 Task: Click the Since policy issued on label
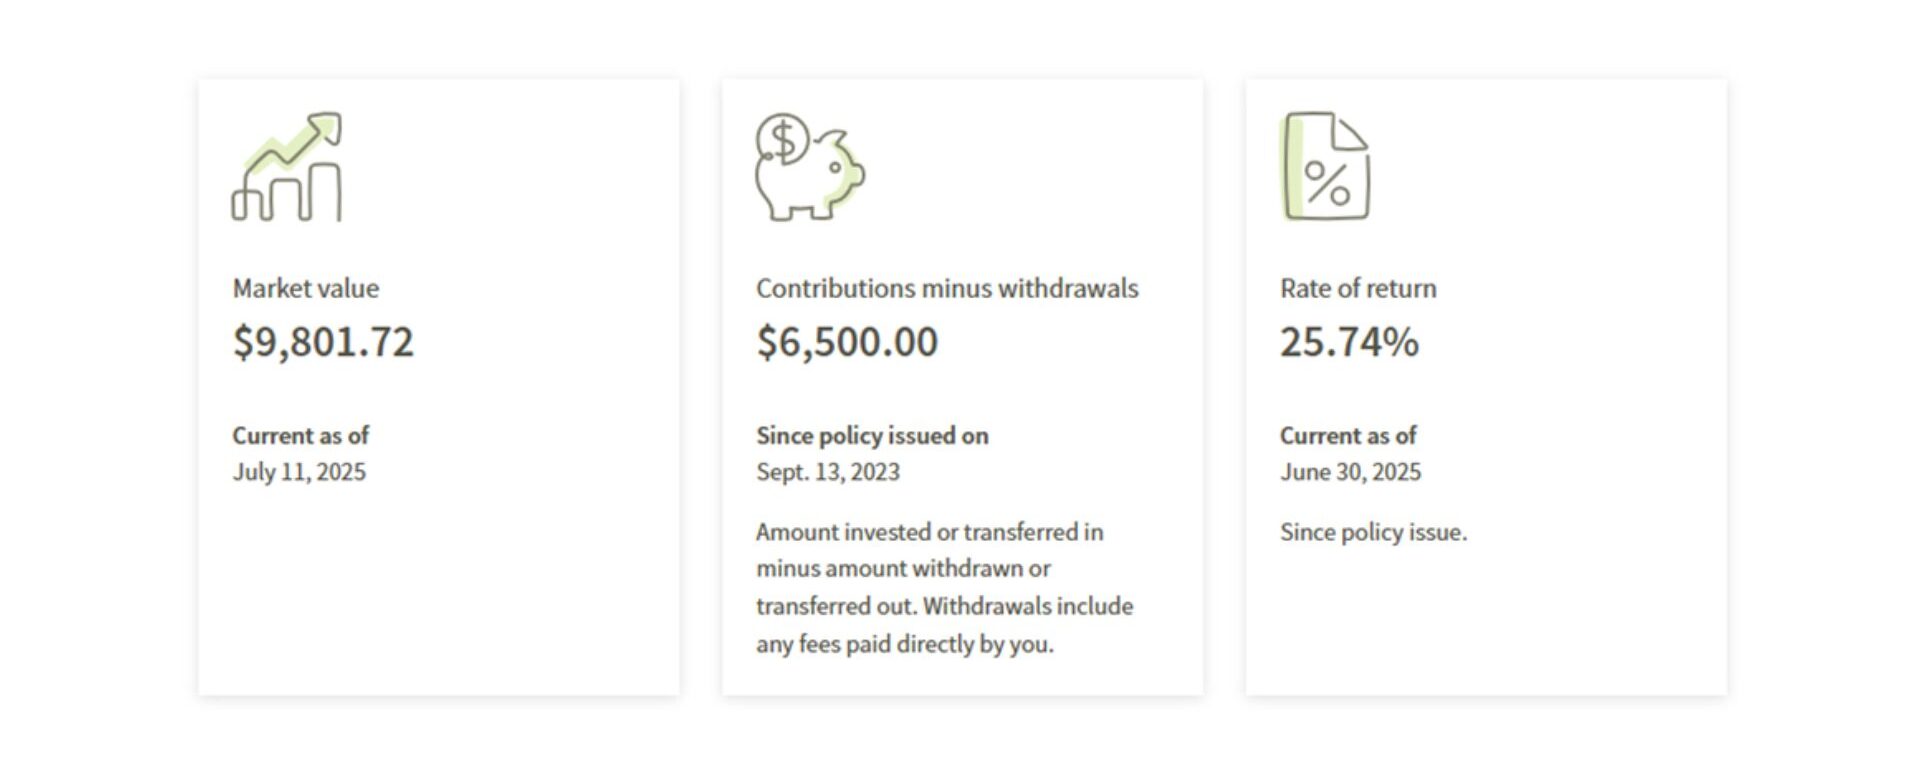872,436
